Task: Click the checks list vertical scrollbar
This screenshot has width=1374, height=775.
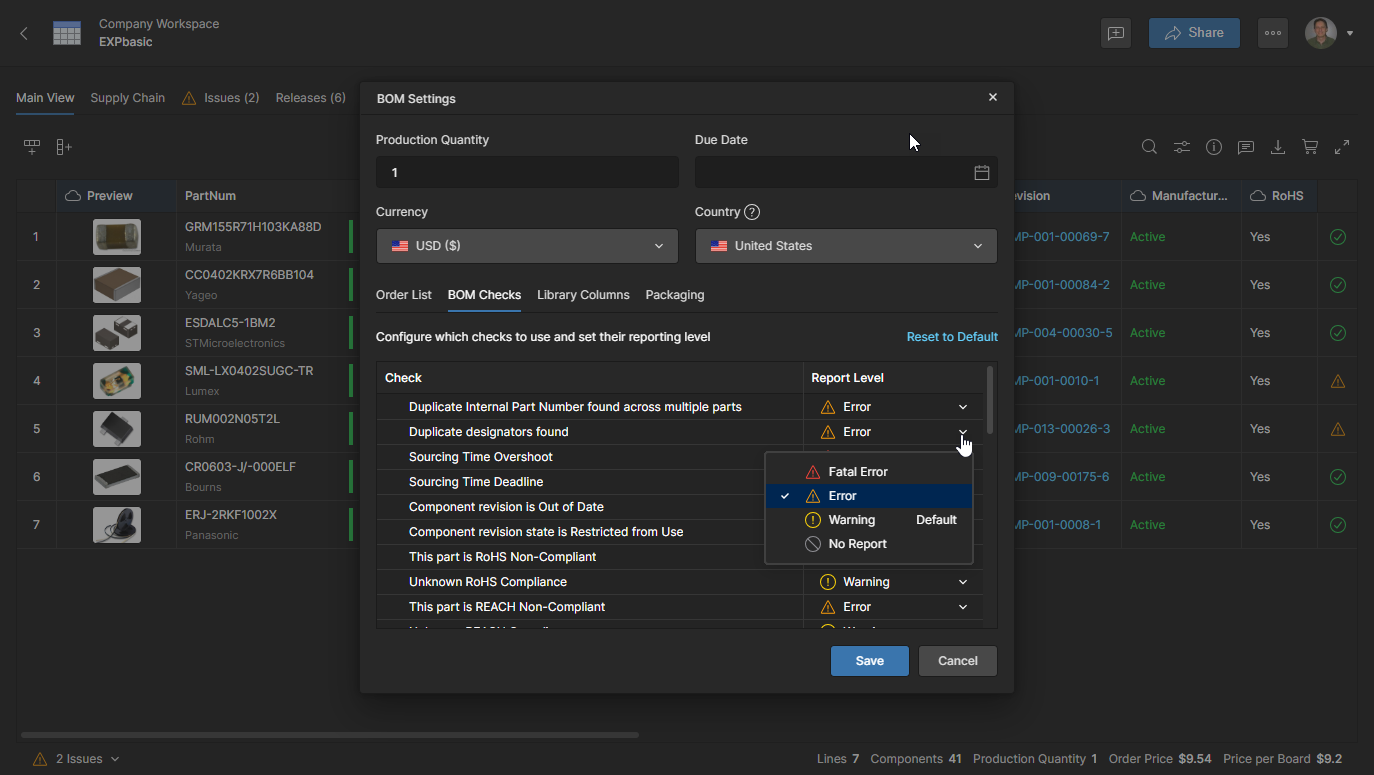Action: [x=990, y=400]
